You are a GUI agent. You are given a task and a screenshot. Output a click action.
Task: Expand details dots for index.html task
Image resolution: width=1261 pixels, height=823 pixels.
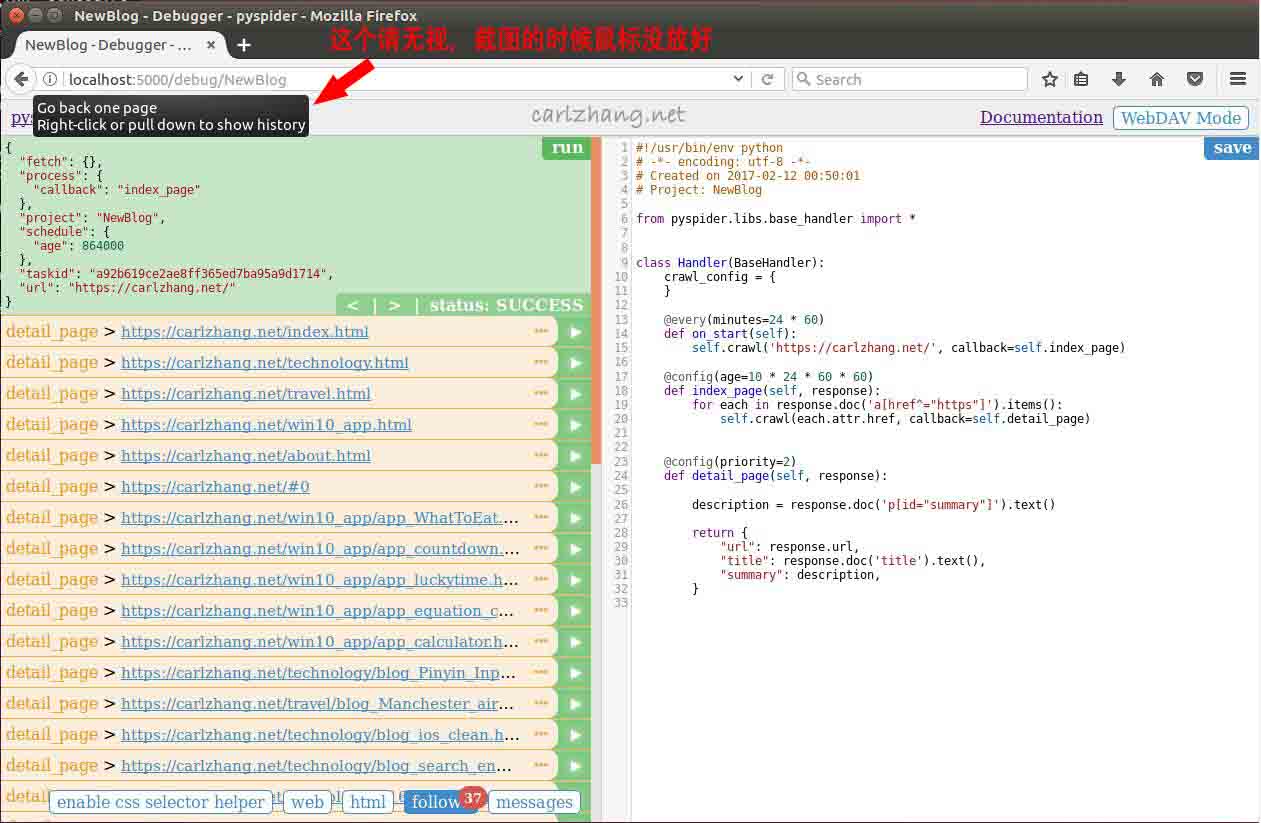click(541, 331)
